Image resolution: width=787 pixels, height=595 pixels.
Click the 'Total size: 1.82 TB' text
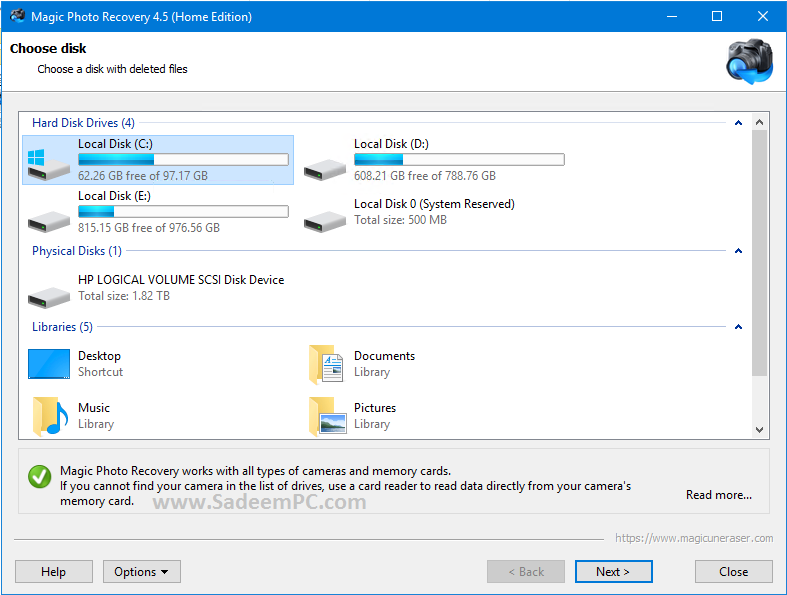124,296
